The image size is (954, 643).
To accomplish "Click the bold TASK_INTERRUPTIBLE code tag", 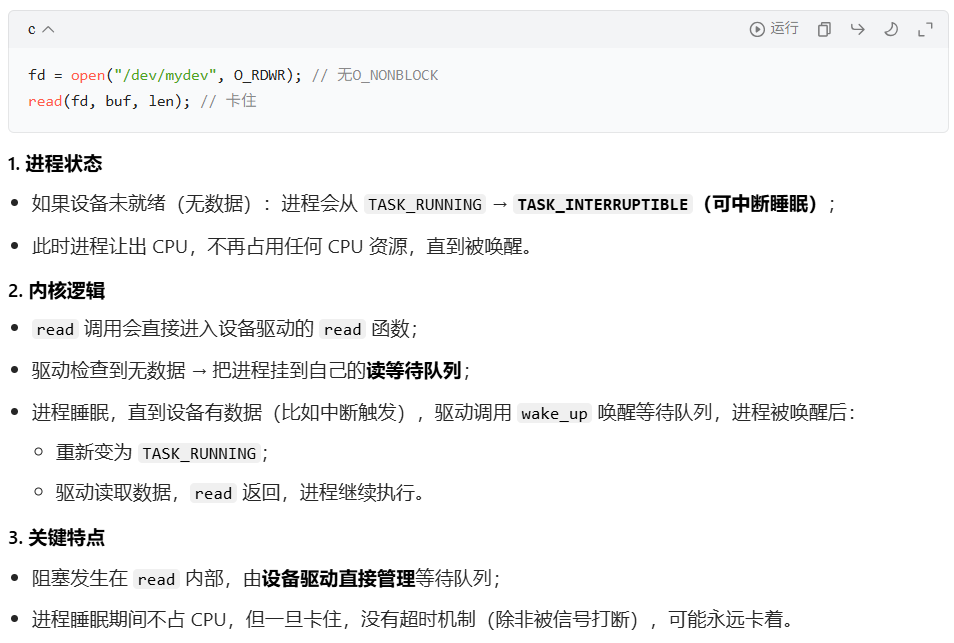I will pos(602,204).
